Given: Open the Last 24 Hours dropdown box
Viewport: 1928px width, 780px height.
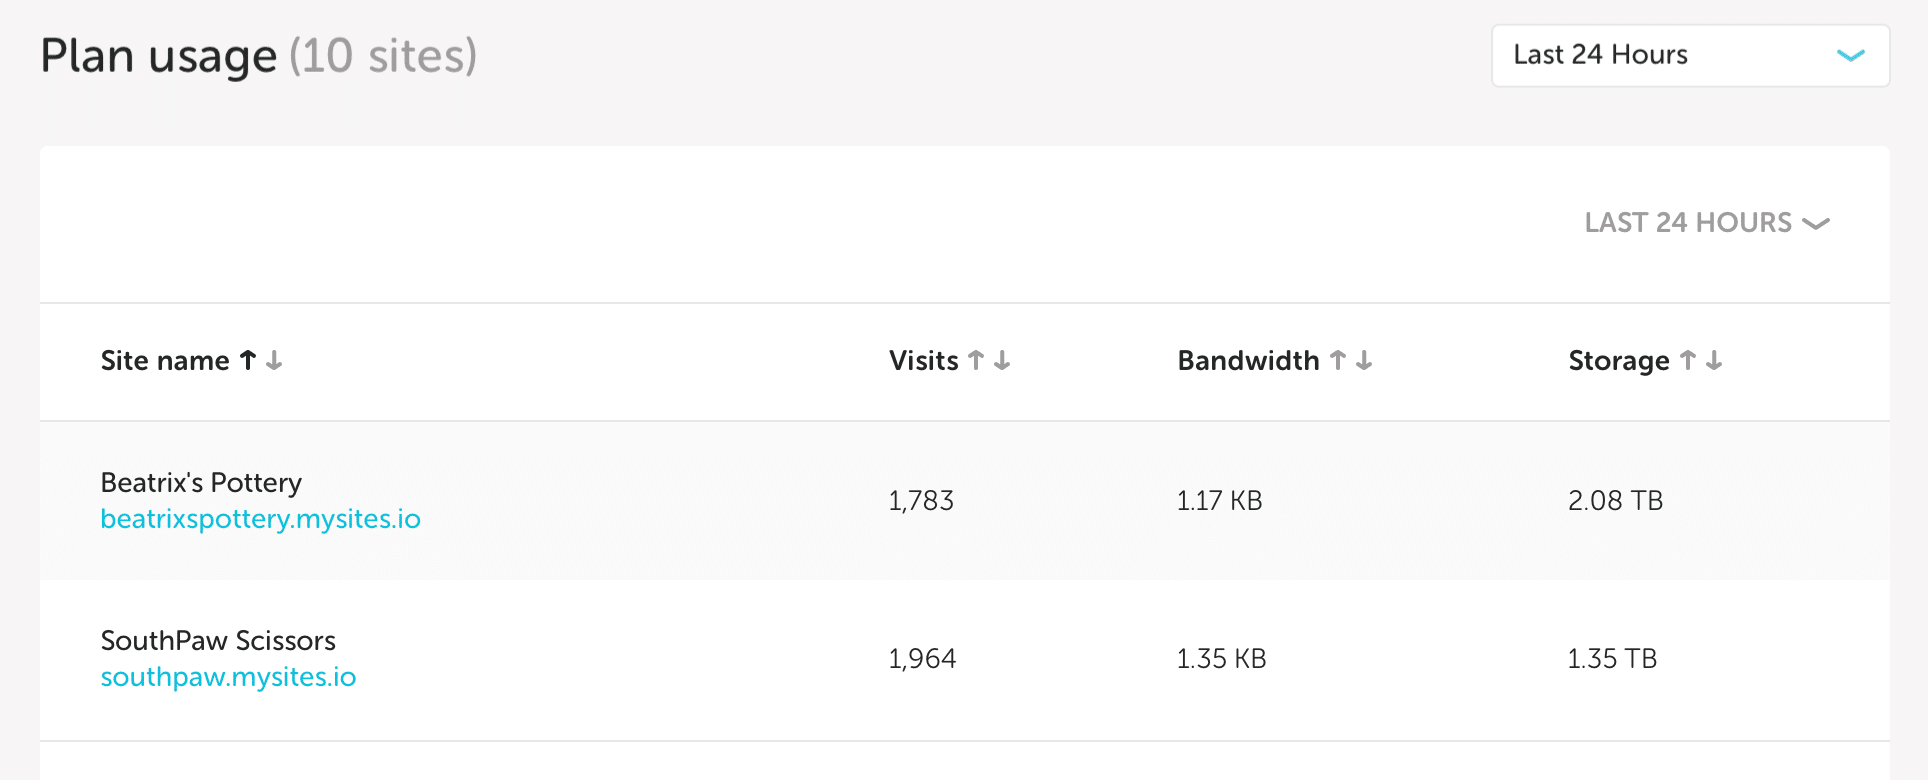Looking at the screenshot, I should [x=1689, y=55].
